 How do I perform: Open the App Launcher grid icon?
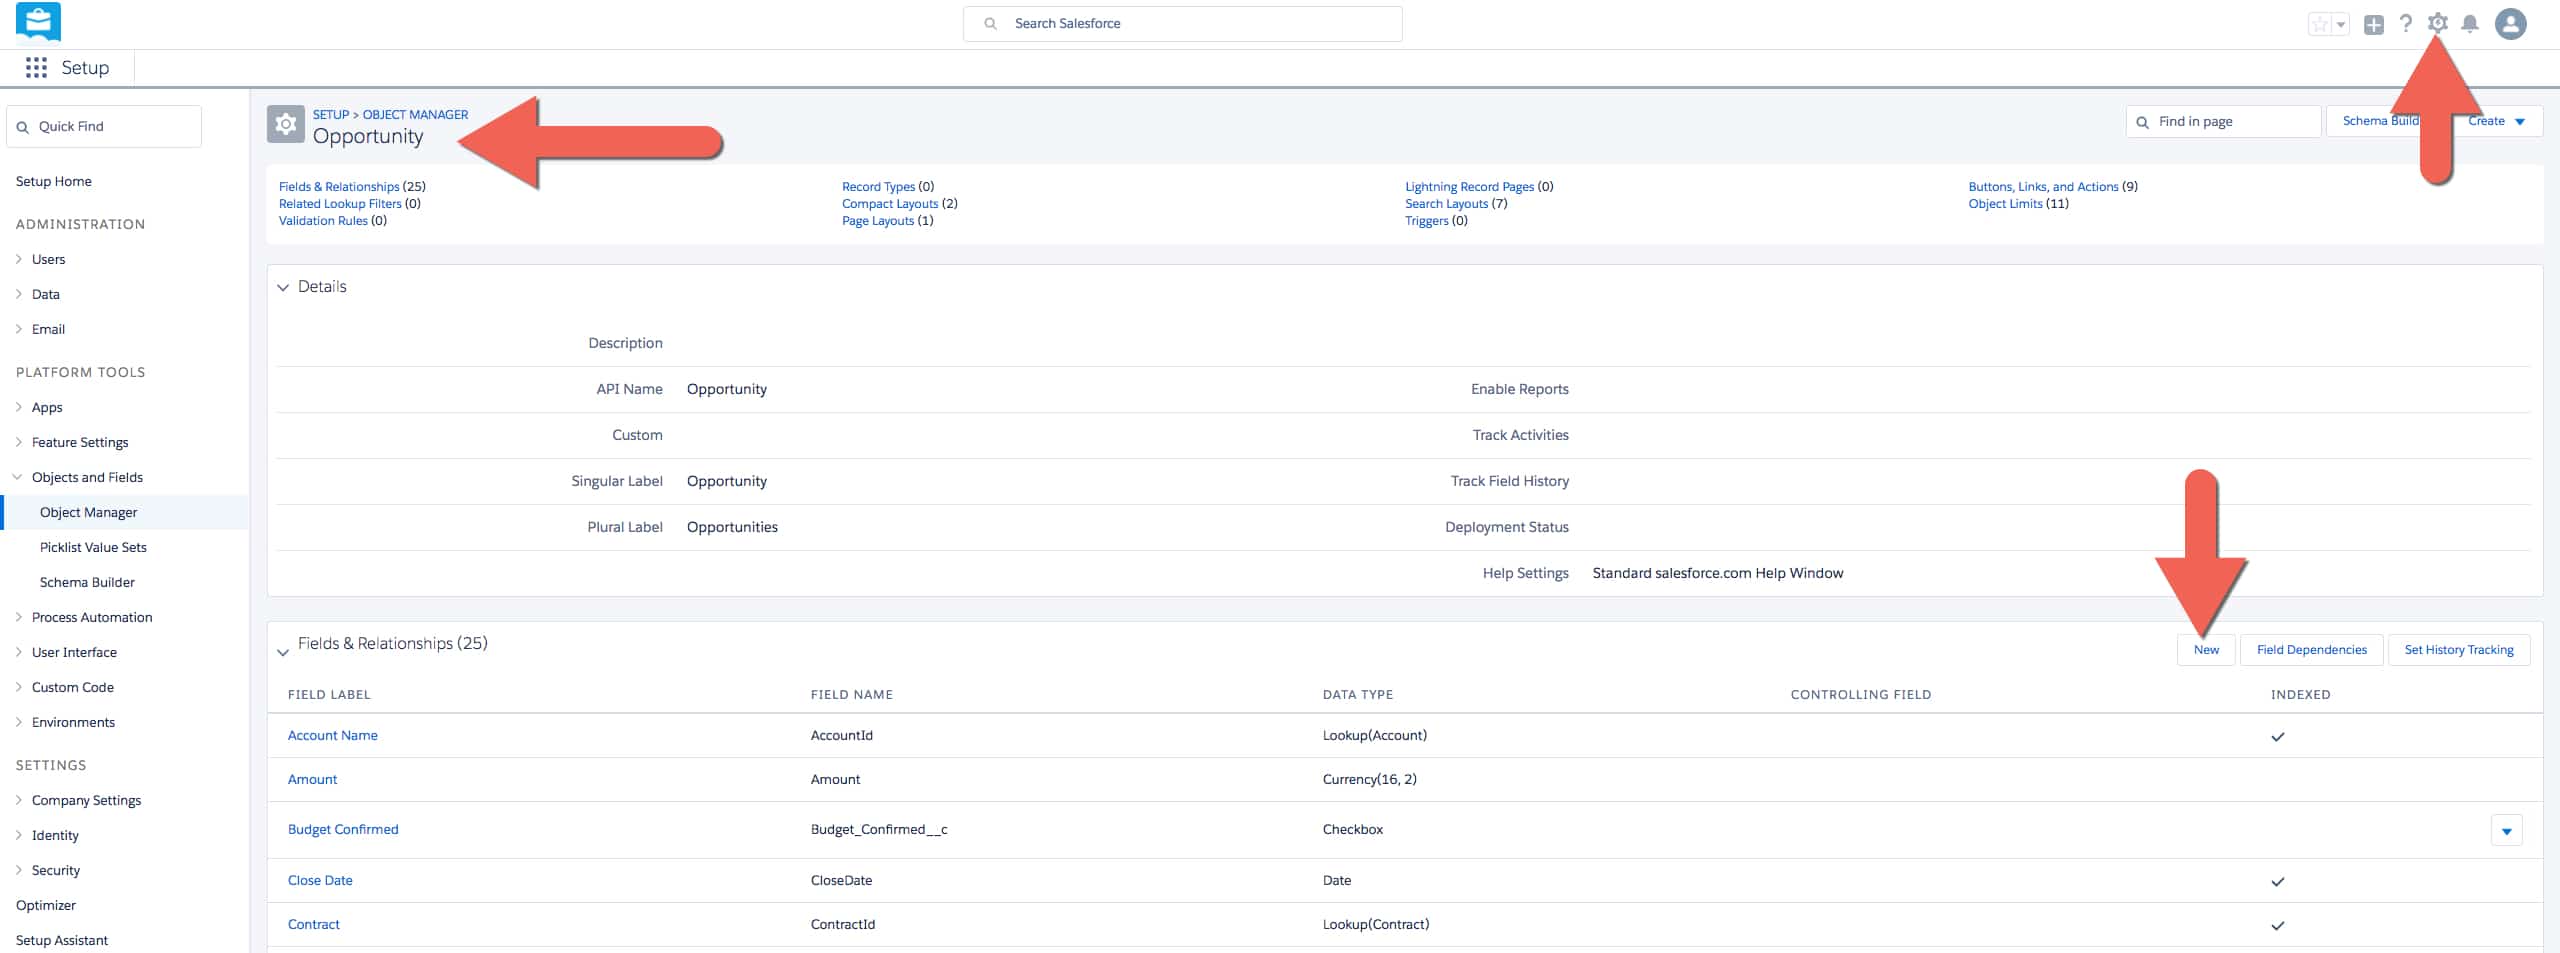[x=36, y=68]
